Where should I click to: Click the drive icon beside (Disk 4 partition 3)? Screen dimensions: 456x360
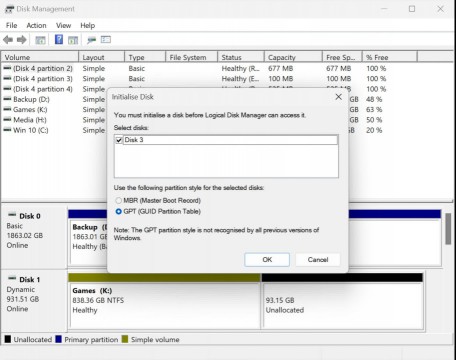point(7,79)
